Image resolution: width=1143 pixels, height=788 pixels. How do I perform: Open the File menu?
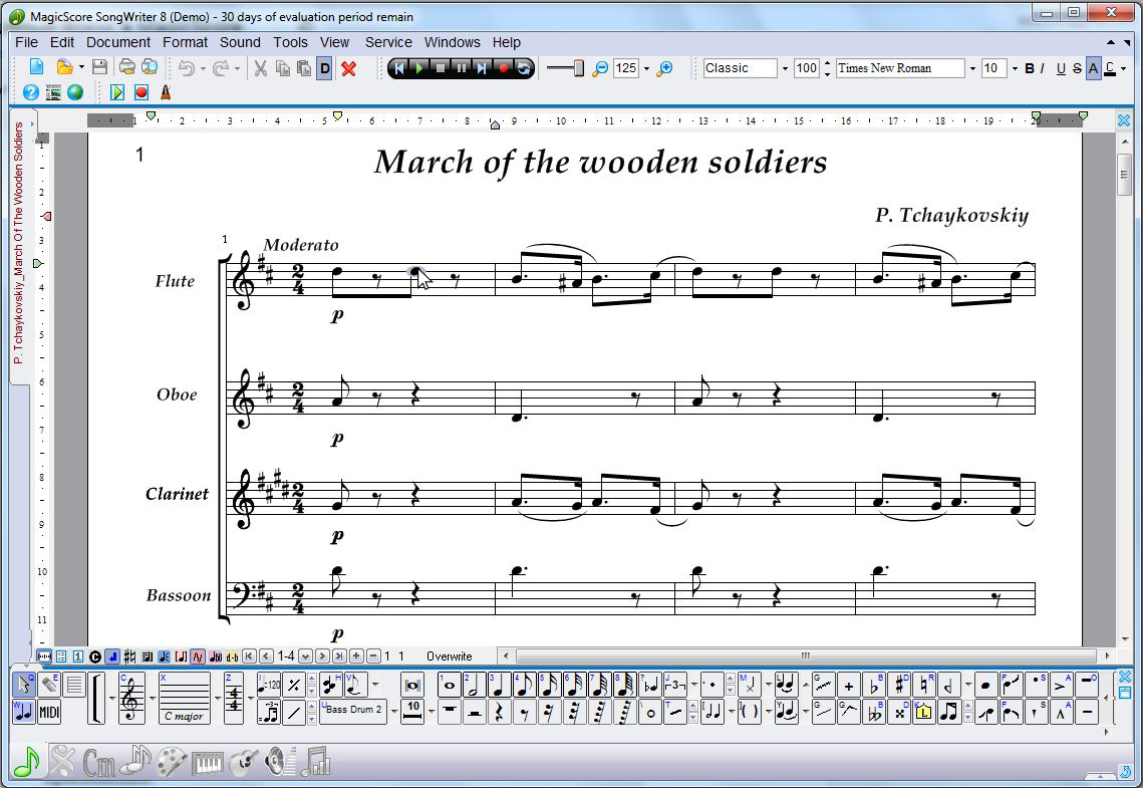point(26,42)
